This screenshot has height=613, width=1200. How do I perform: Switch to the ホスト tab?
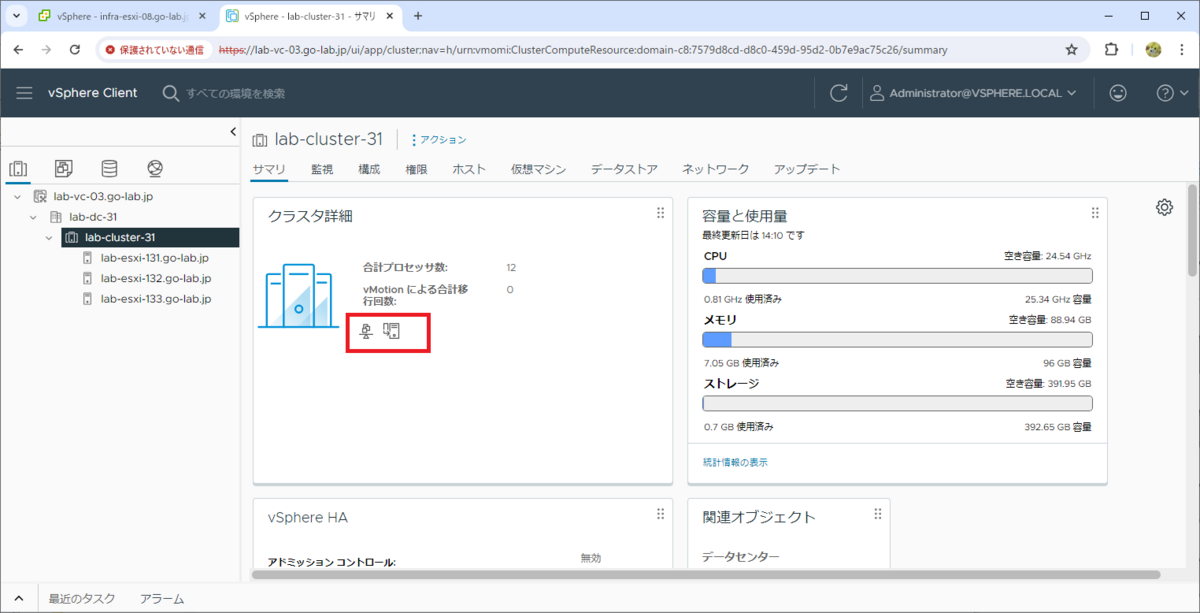click(x=469, y=169)
